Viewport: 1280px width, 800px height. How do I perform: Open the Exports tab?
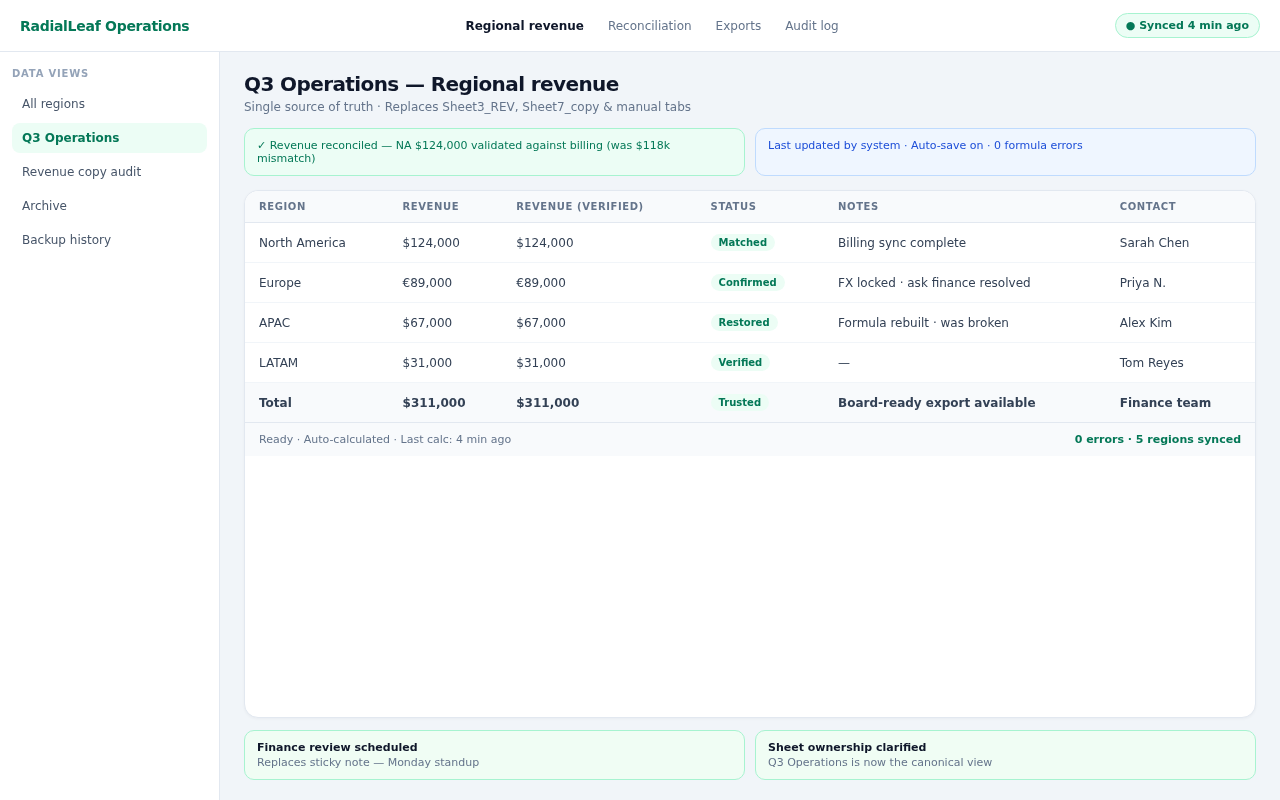pyautogui.click(x=738, y=26)
